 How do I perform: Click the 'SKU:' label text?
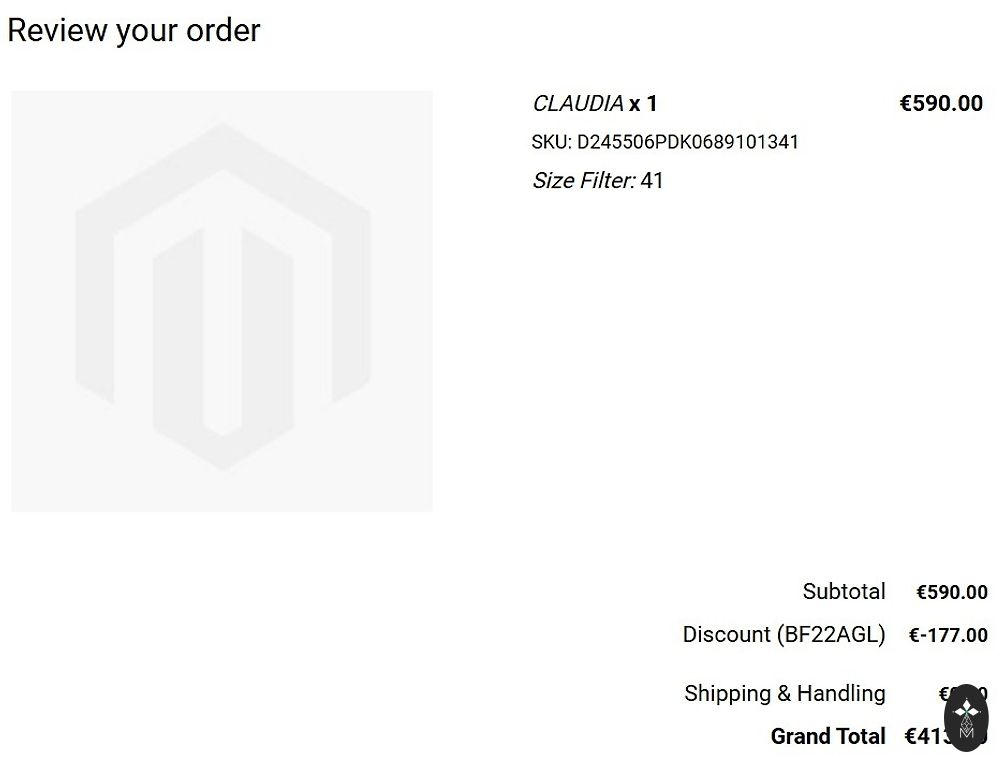[551, 142]
